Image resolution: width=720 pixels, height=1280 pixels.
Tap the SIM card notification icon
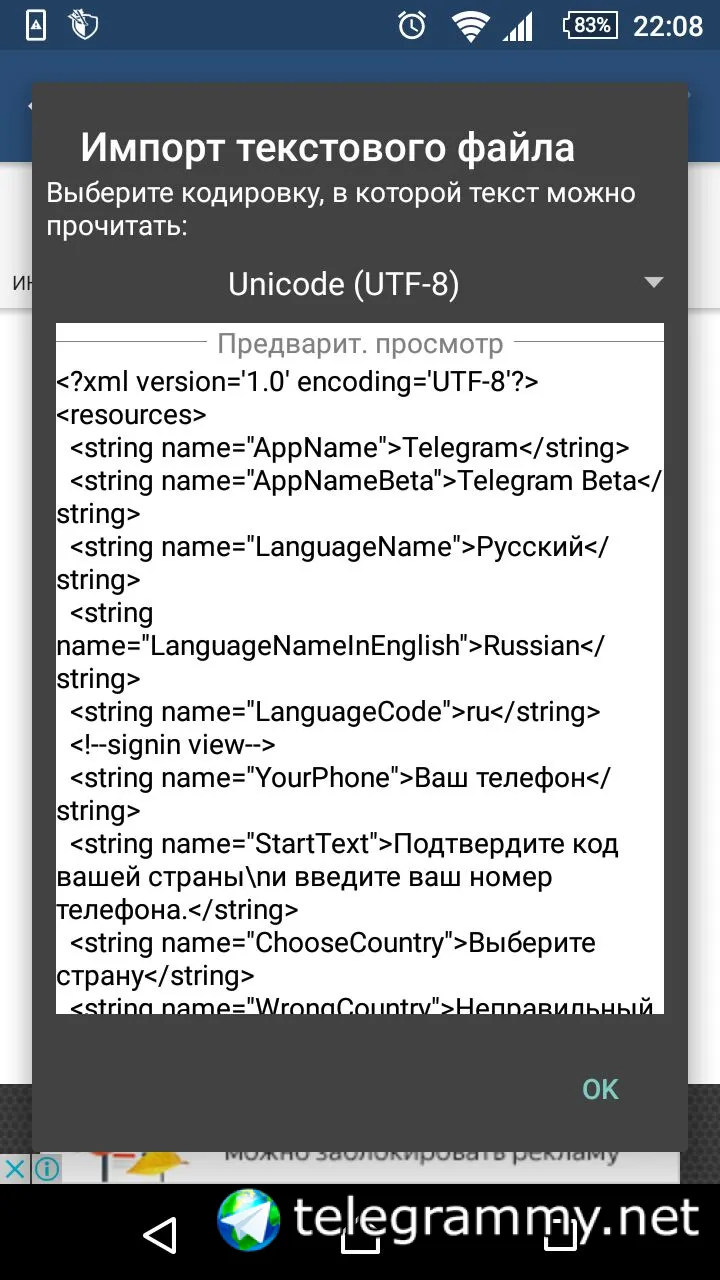pyautogui.click(x=36, y=26)
